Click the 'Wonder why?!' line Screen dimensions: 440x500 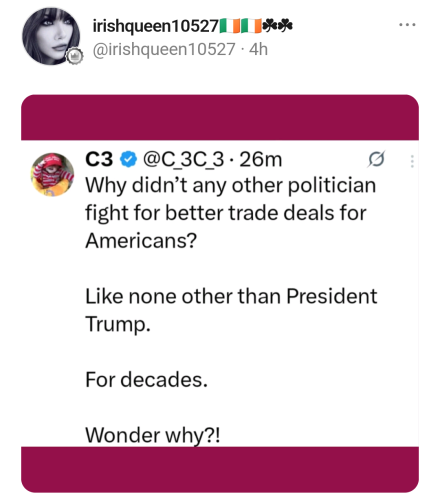click(153, 435)
